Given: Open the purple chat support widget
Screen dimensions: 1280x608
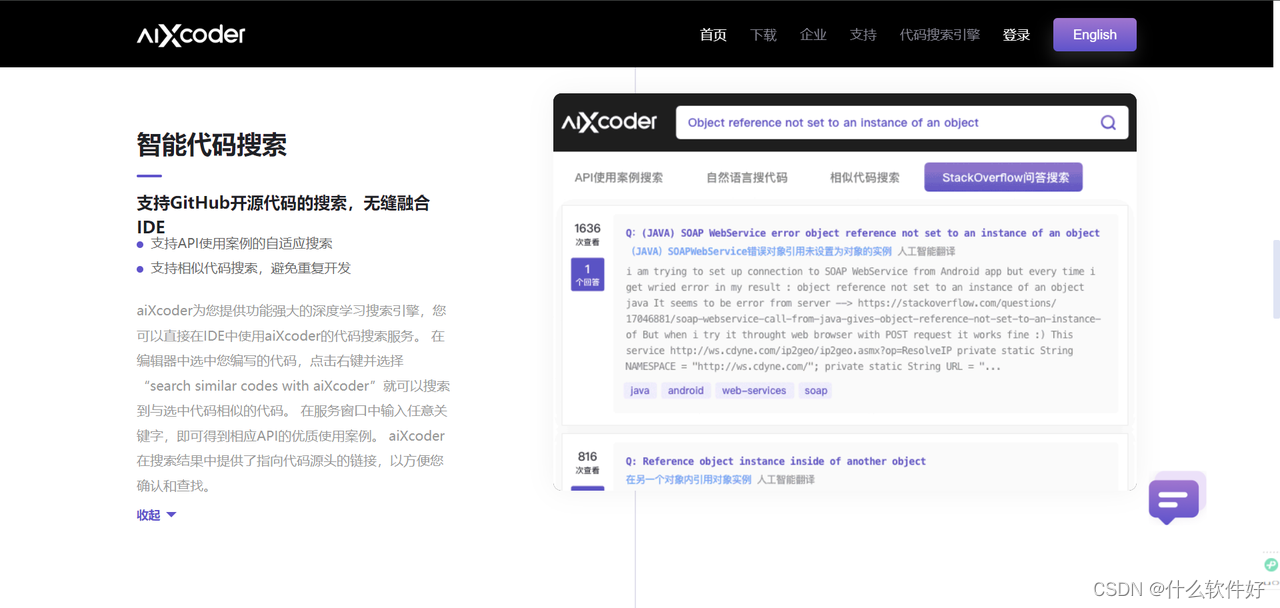Looking at the screenshot, I should click(1176, 499).
